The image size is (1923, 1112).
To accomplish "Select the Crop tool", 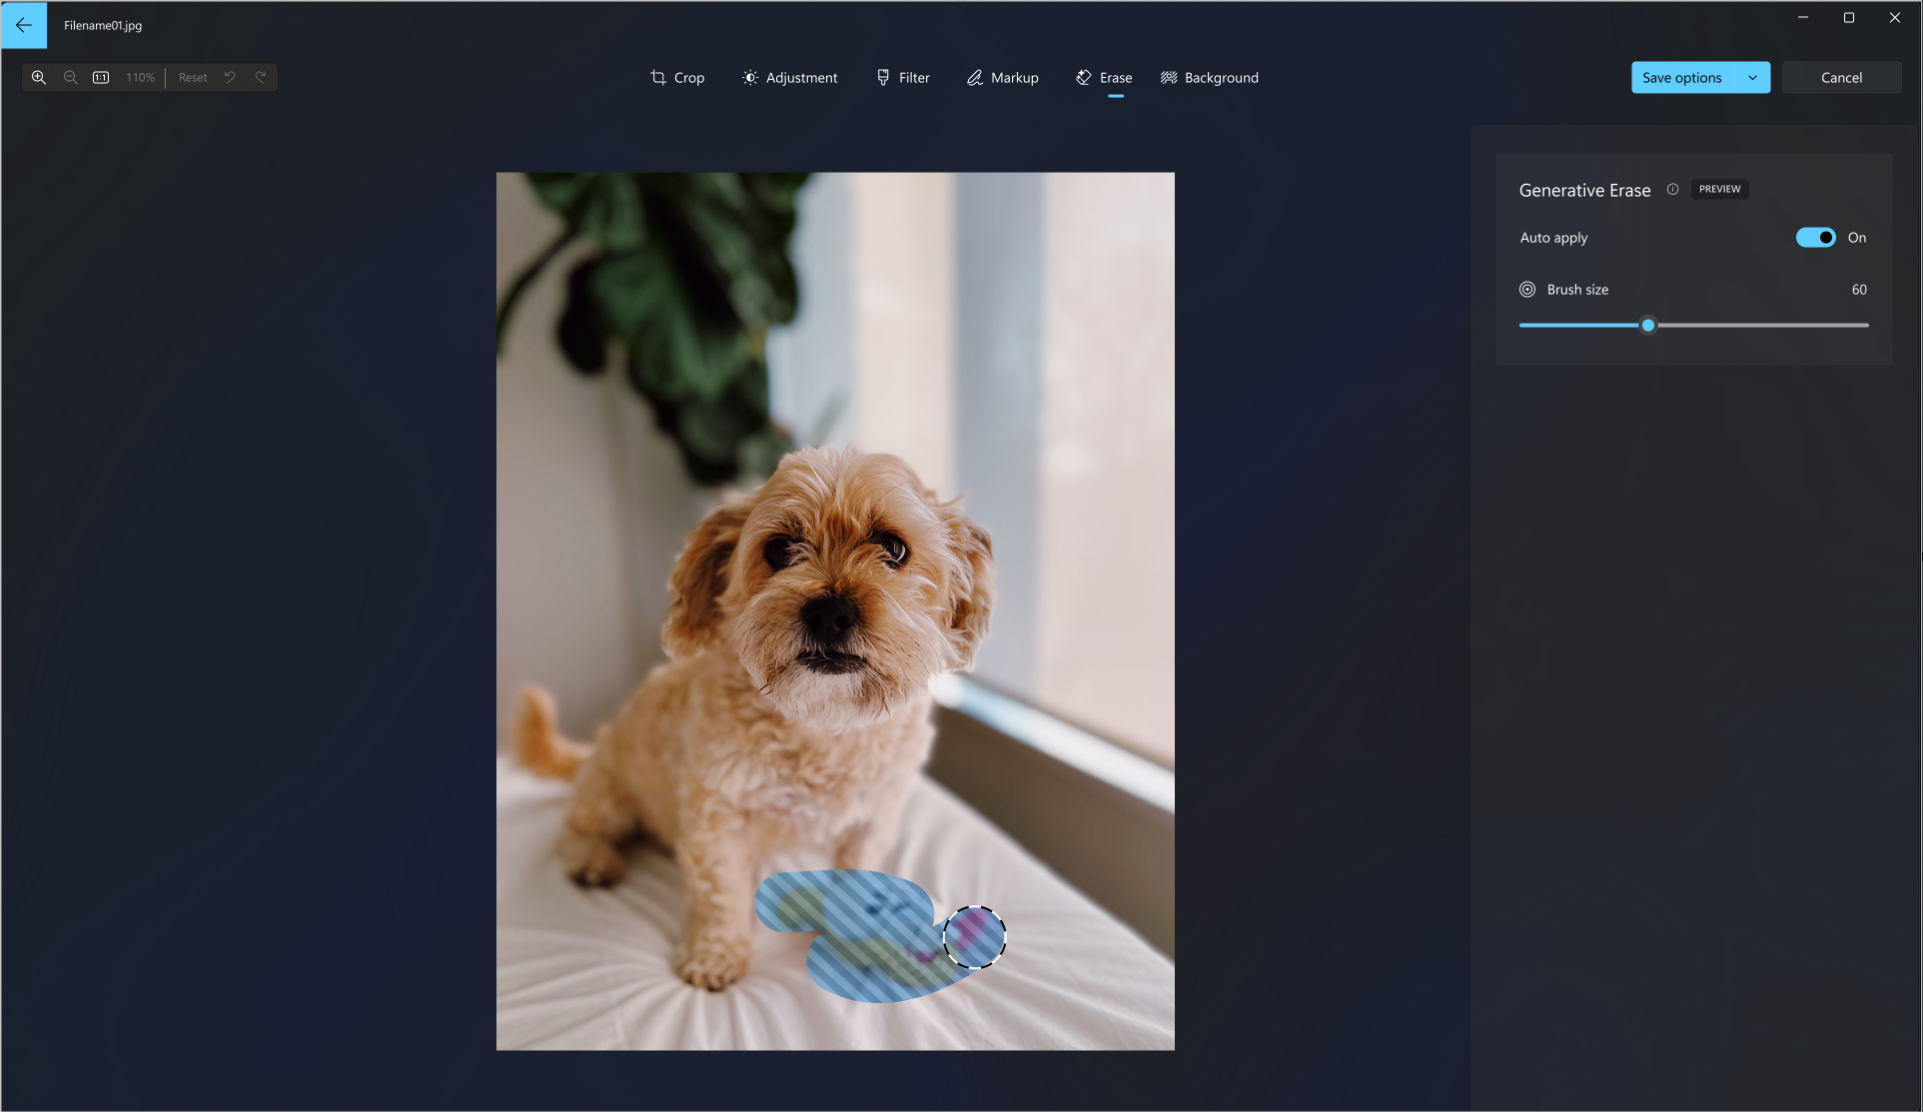I will click(676, 77).
